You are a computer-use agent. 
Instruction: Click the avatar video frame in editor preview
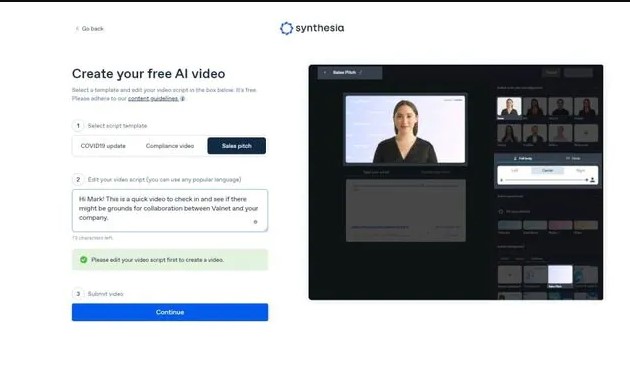click(405, 129)
